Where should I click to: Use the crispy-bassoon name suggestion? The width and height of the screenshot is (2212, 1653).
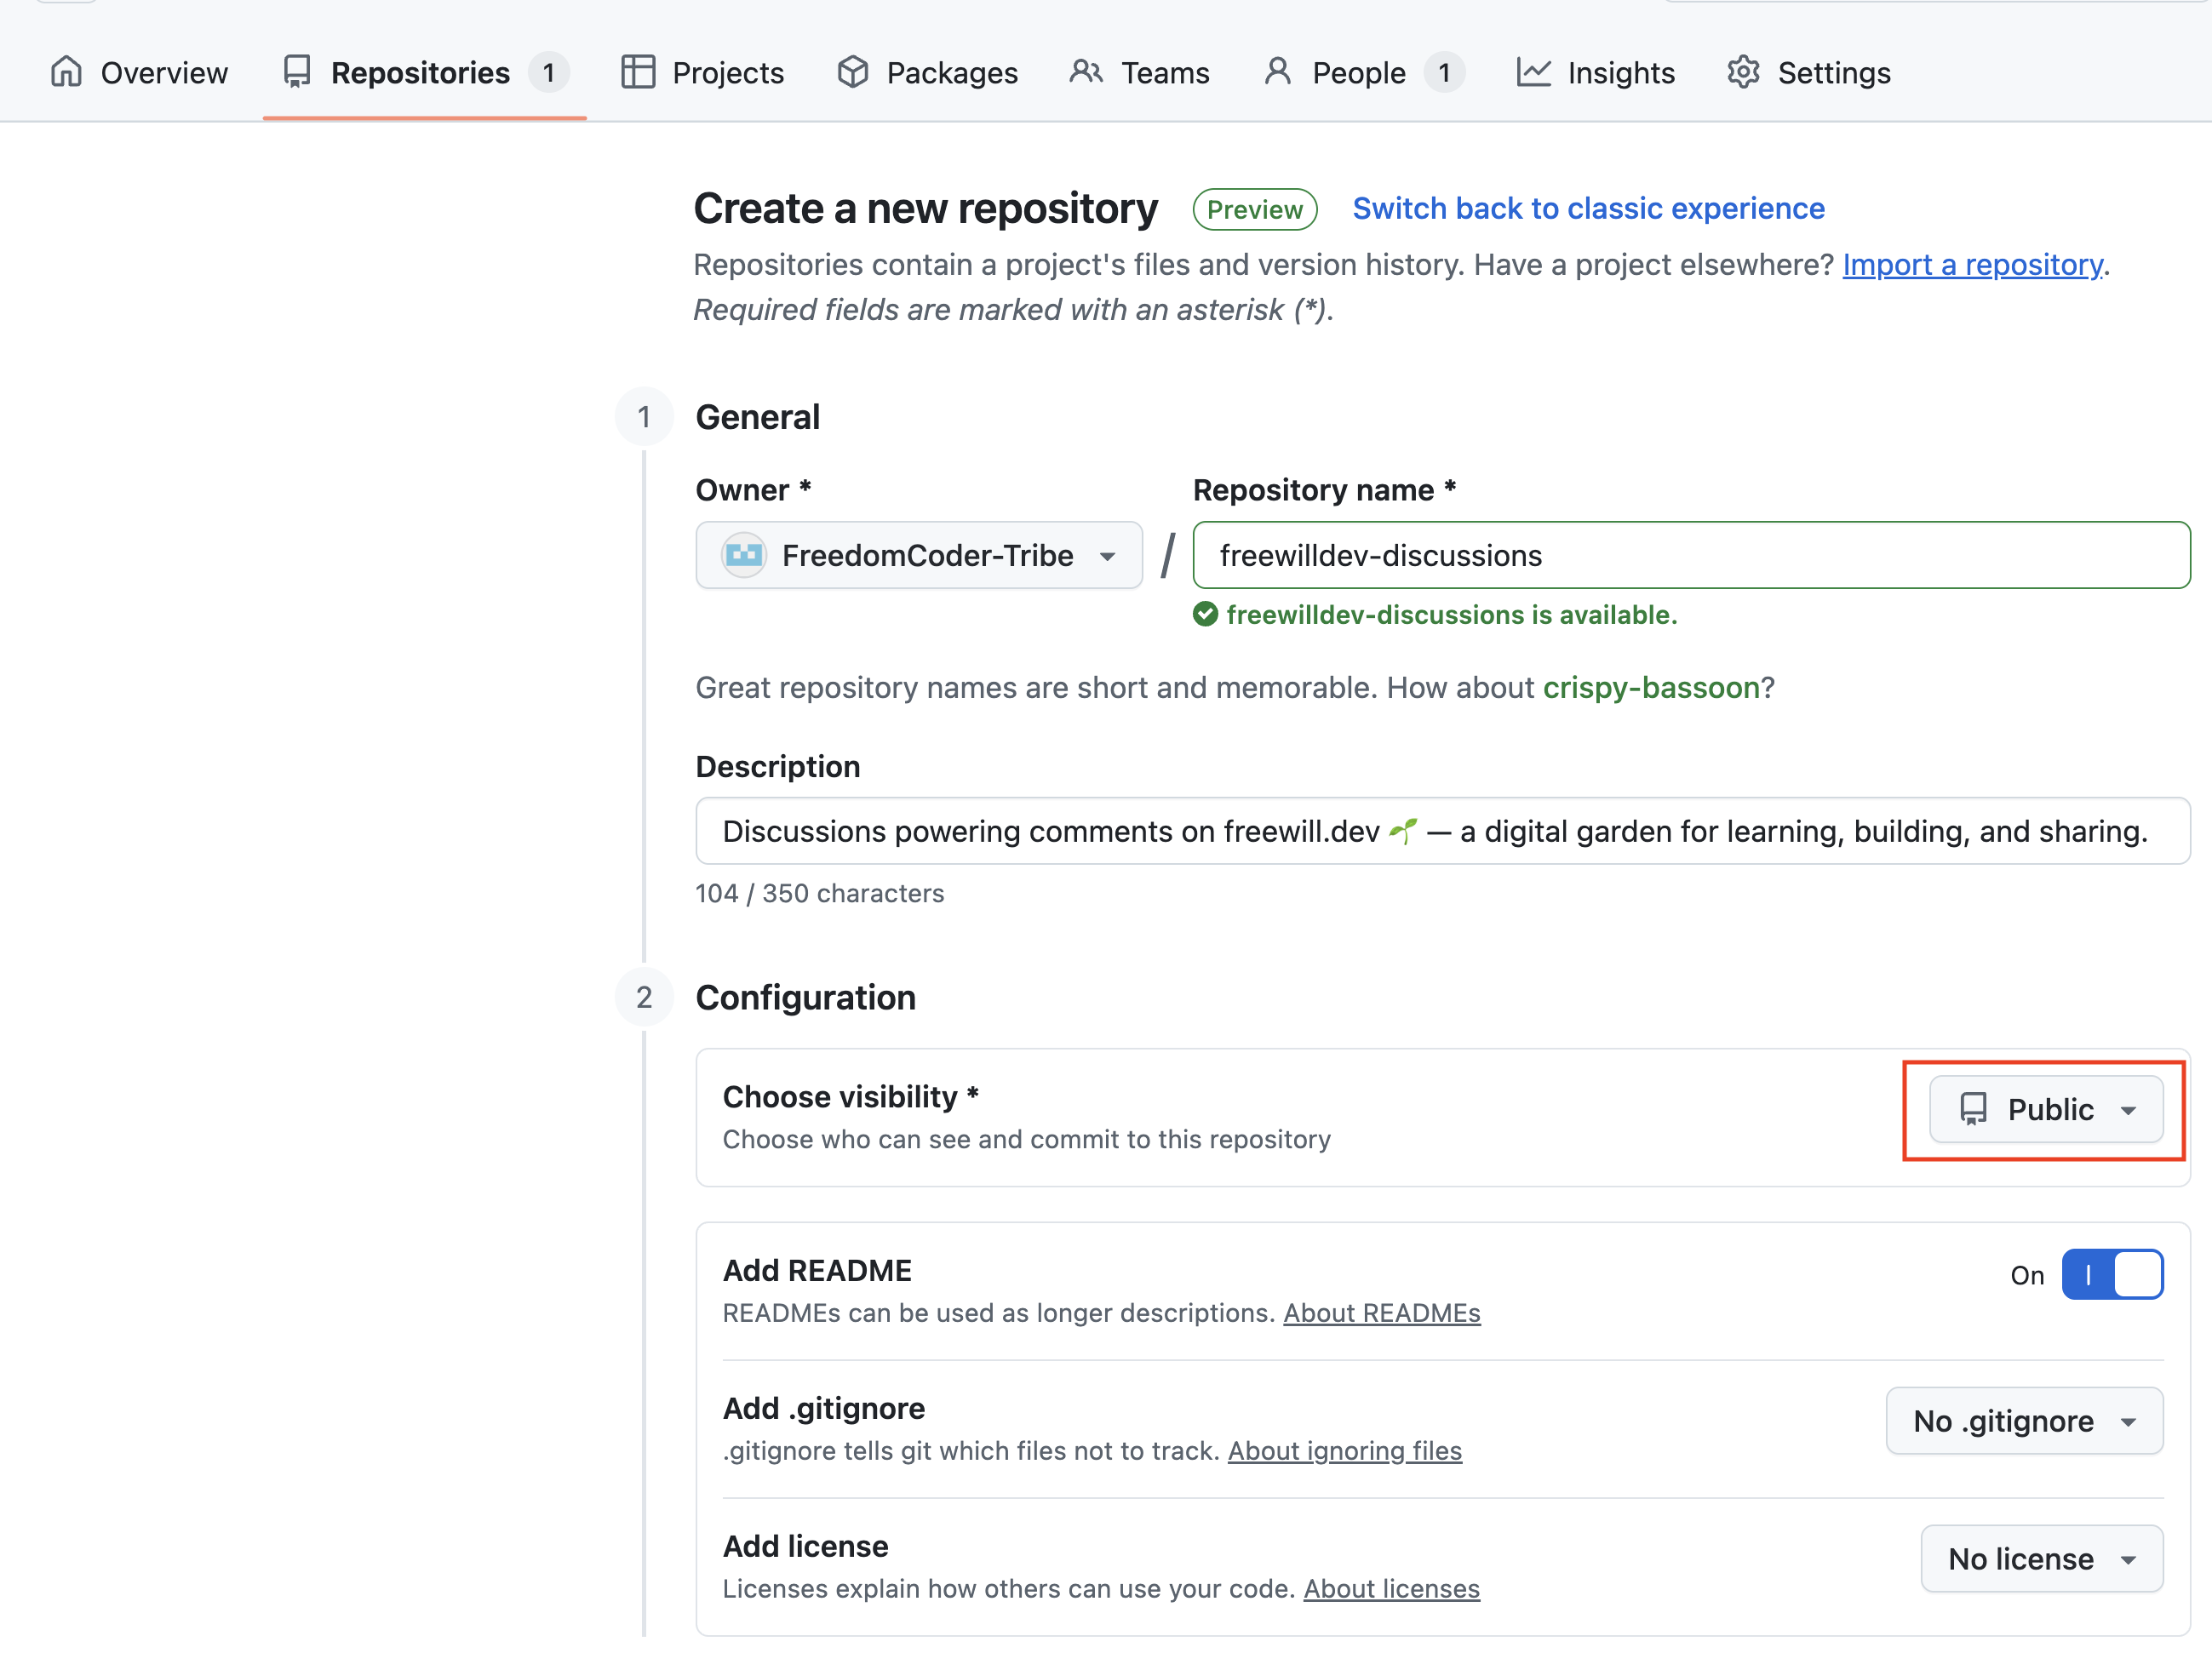[x=1650, y=687]
